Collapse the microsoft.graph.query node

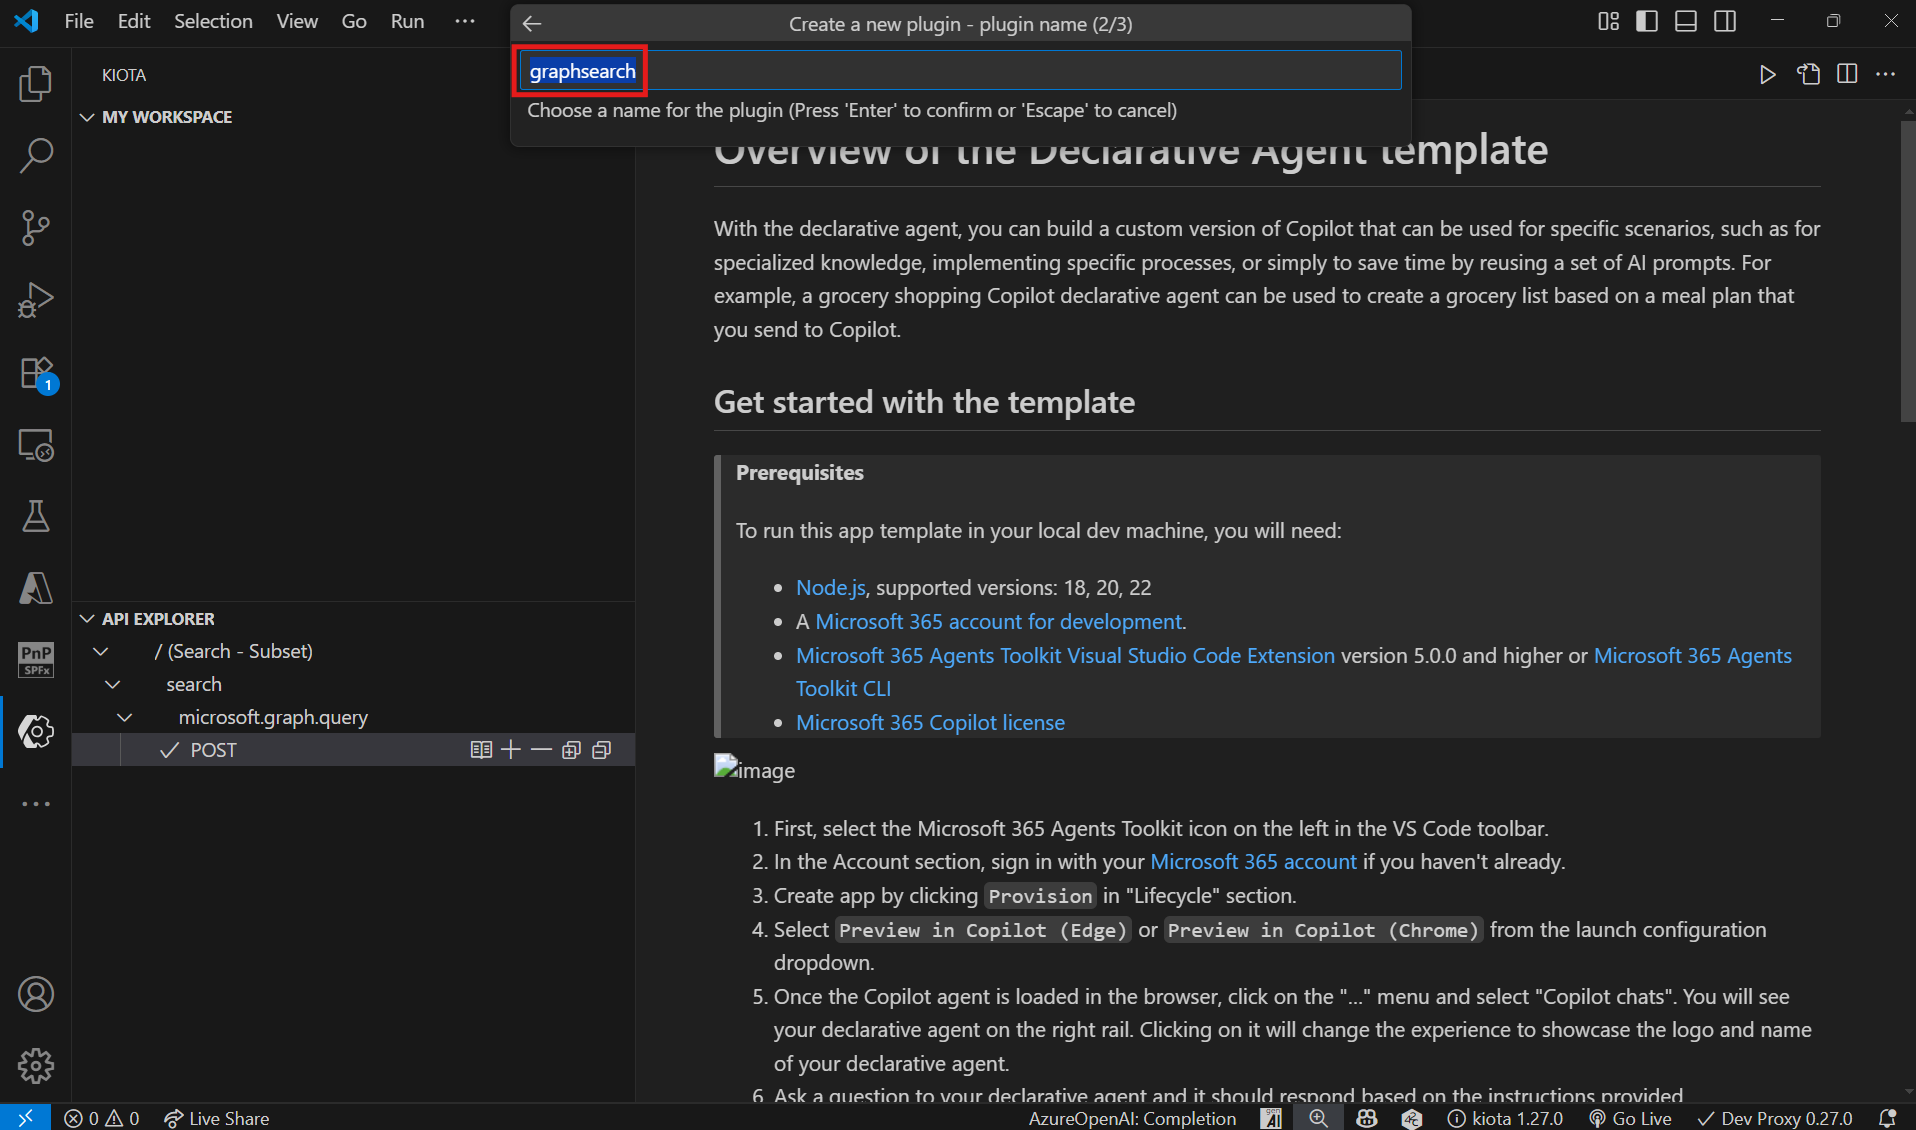125,717
